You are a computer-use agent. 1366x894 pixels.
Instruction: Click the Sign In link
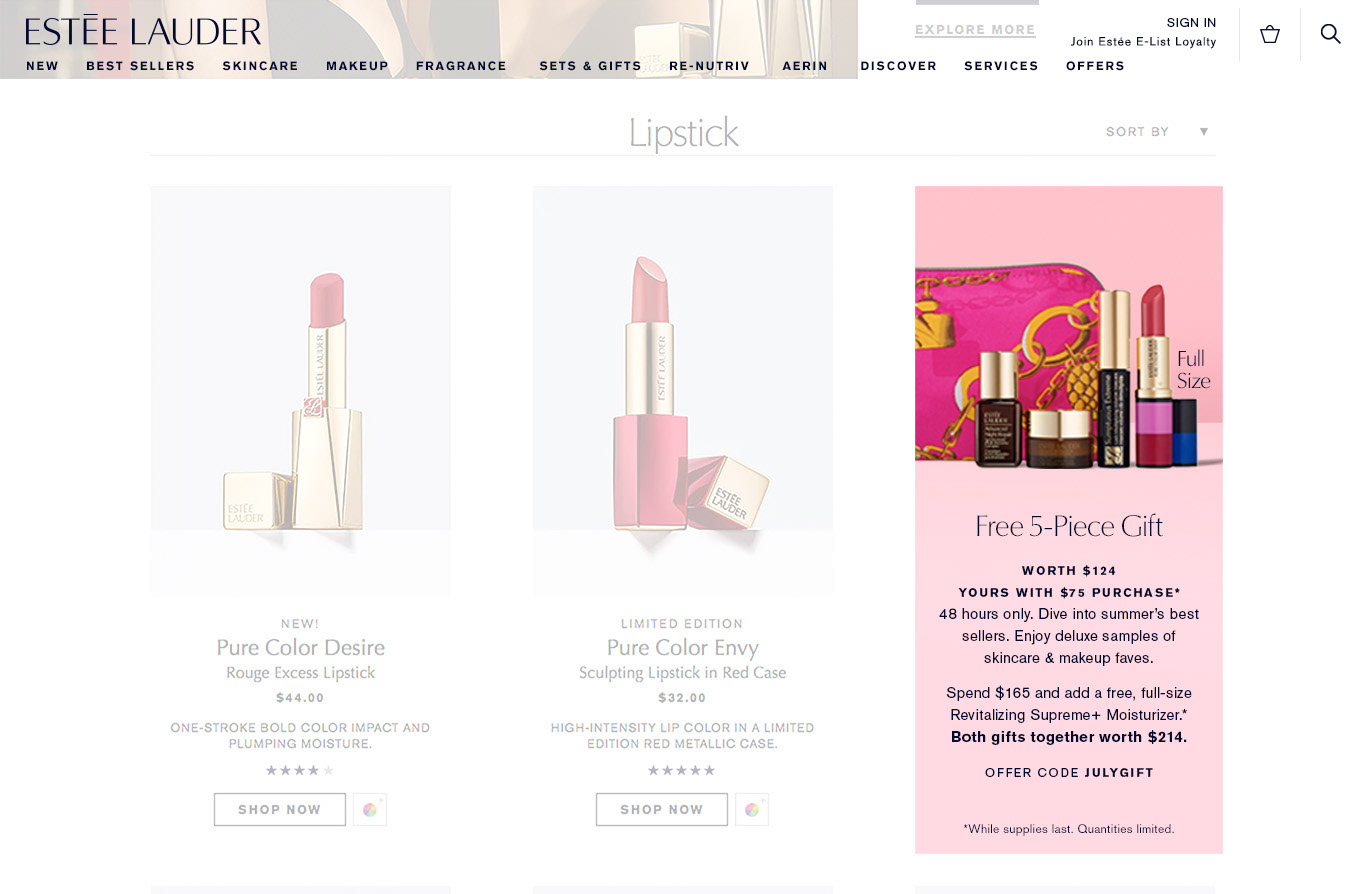[1191, 23]
